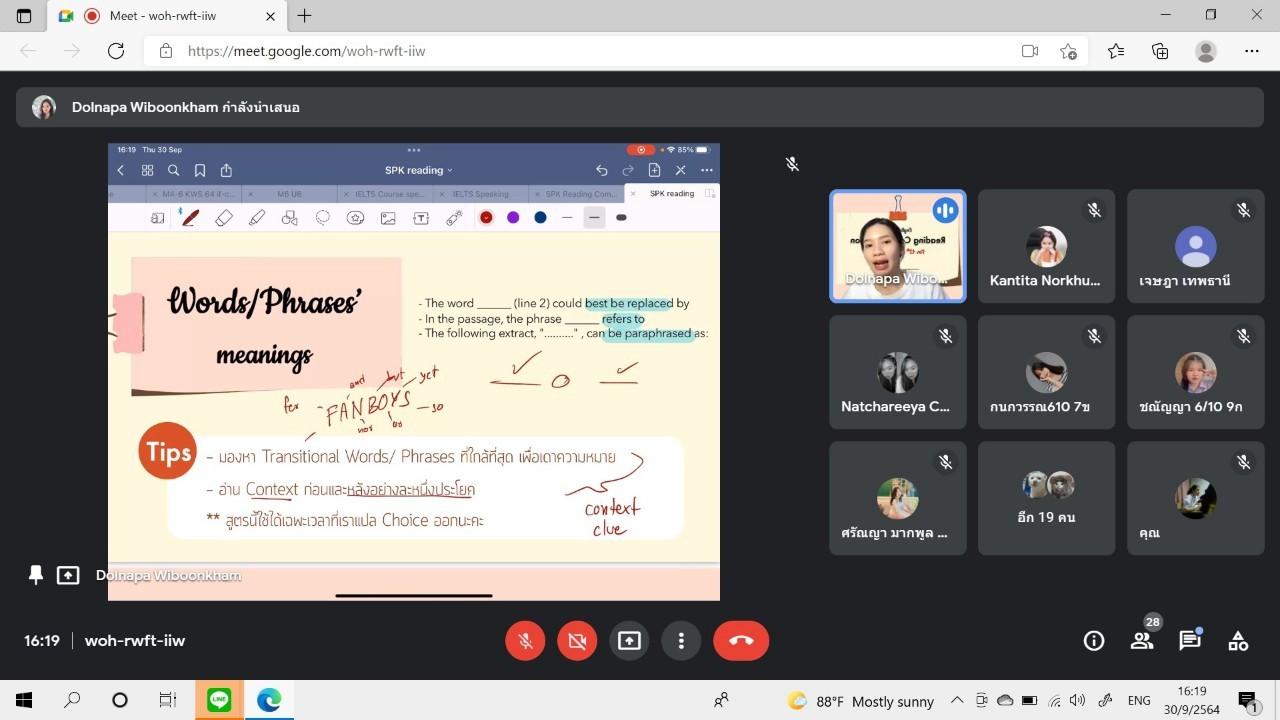Open the LINE app from taskbar
The width and height of the screenshot is (1280, 720).
tap(219, 700)
